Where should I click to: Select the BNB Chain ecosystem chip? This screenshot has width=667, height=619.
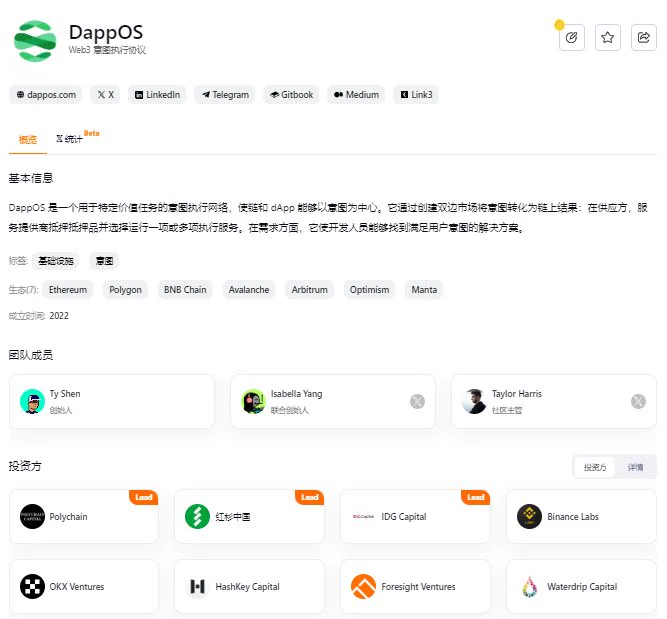tap(185, 290)
